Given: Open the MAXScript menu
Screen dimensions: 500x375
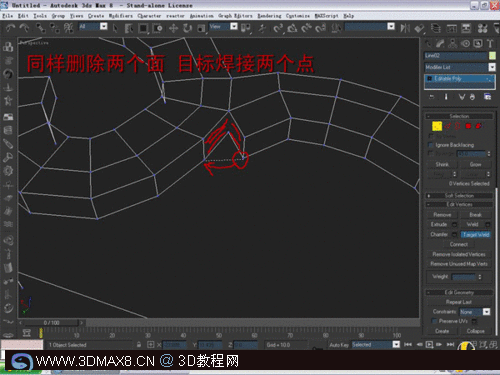Looking at the screenshot, I should tap(326, 16).
